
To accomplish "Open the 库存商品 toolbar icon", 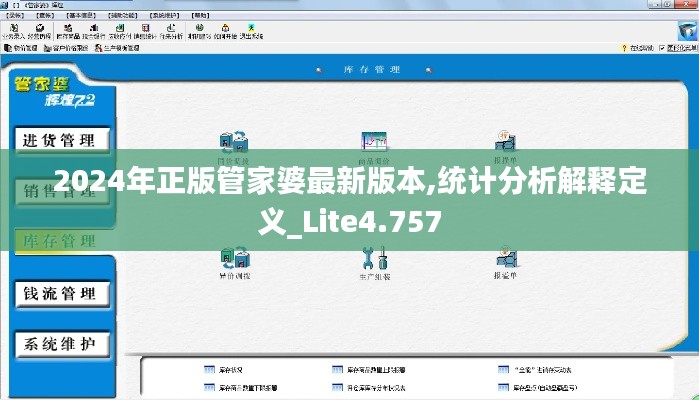I will 68,32.
